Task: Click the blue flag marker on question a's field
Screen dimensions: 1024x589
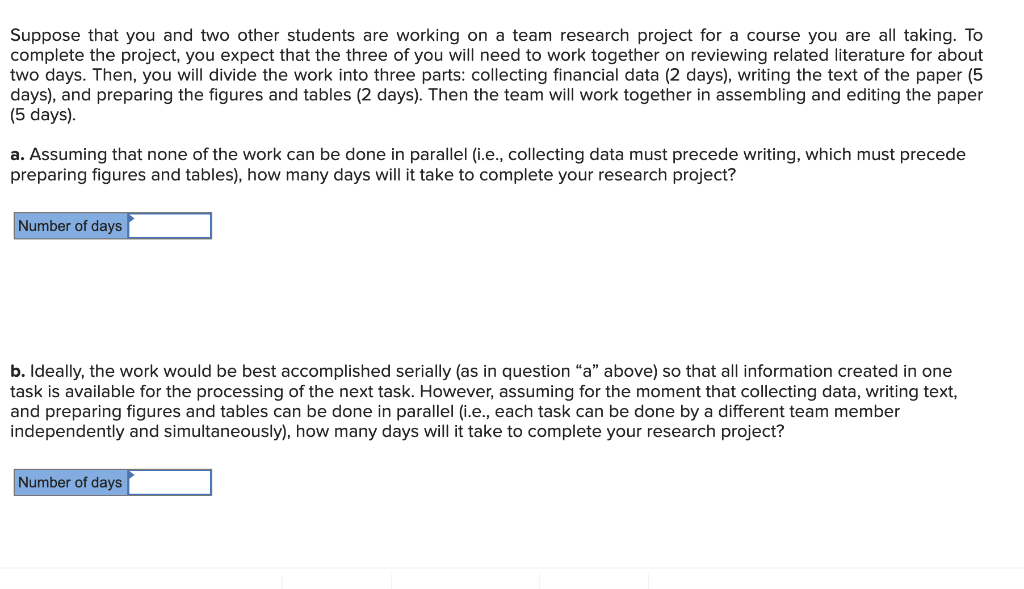Action: pos(129,218)
